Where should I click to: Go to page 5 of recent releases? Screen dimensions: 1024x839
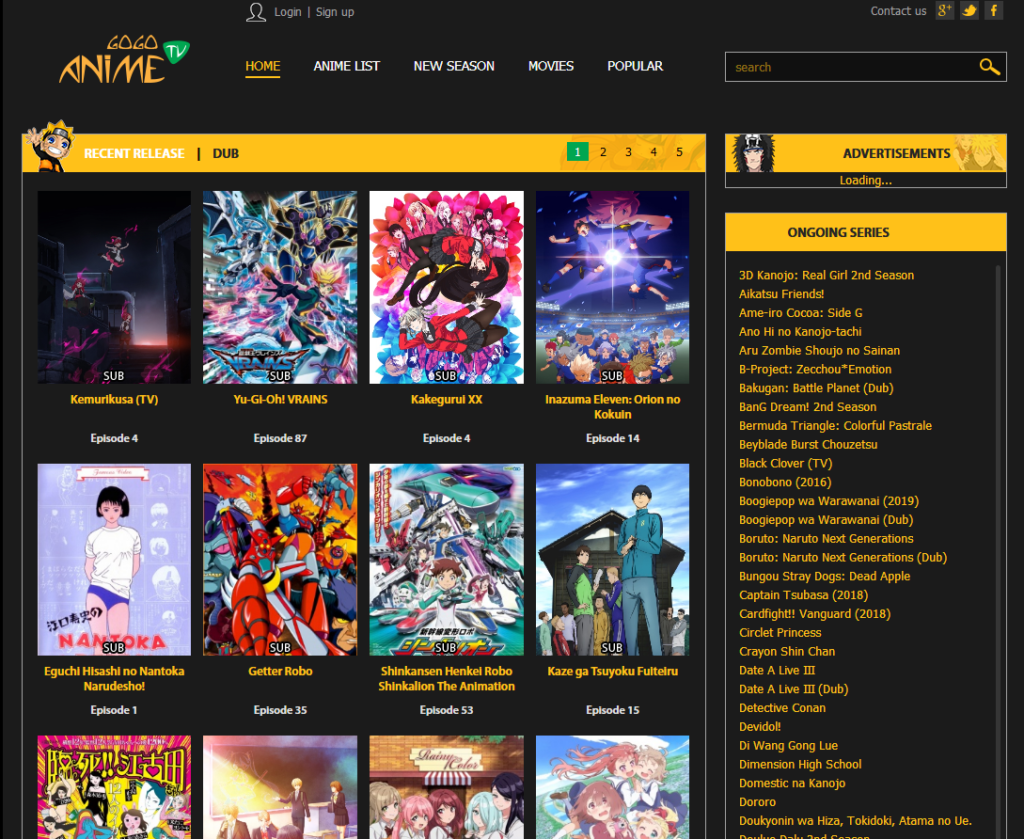[x=679, y=151]
